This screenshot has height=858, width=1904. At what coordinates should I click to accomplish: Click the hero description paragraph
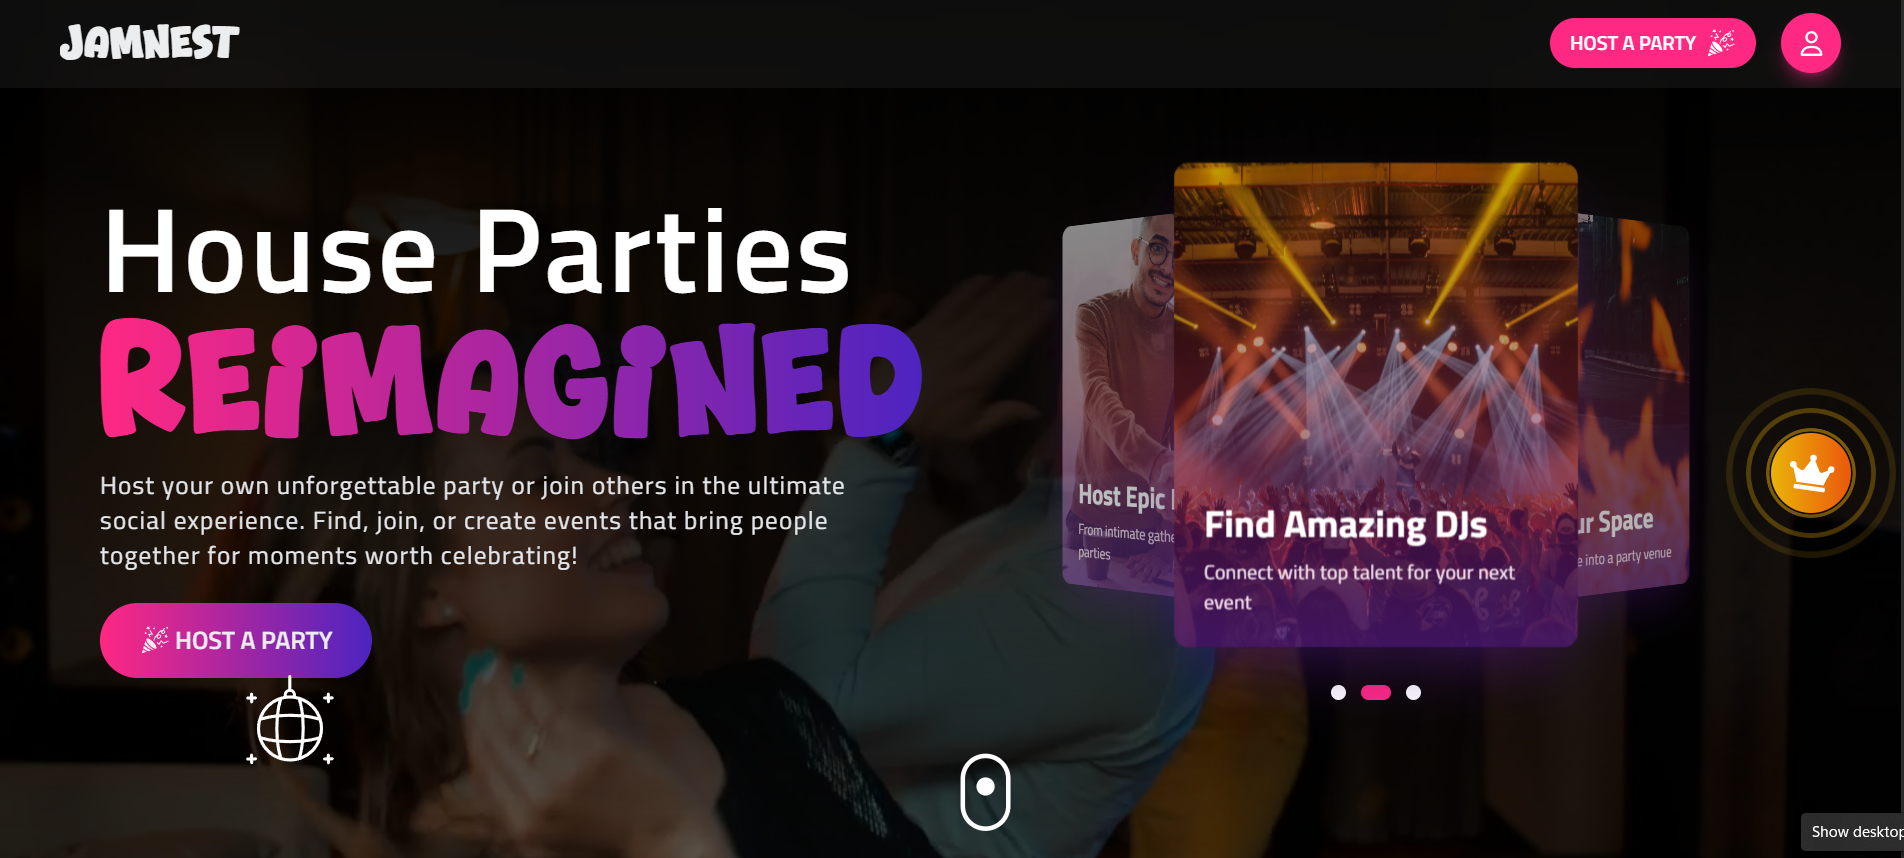[472, 521]
